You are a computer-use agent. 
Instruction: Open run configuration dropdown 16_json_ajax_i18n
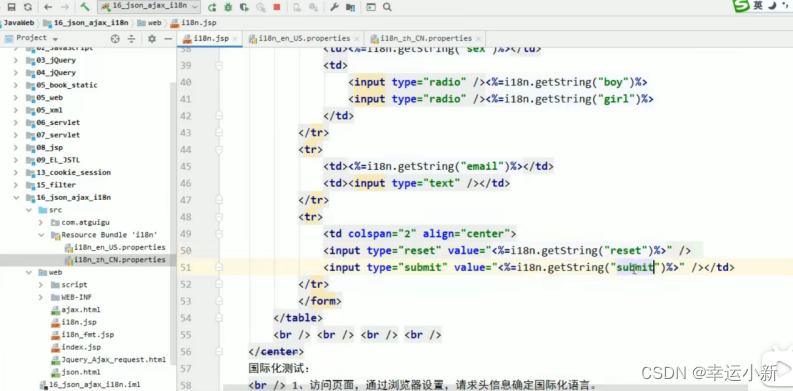click(150, 7)
